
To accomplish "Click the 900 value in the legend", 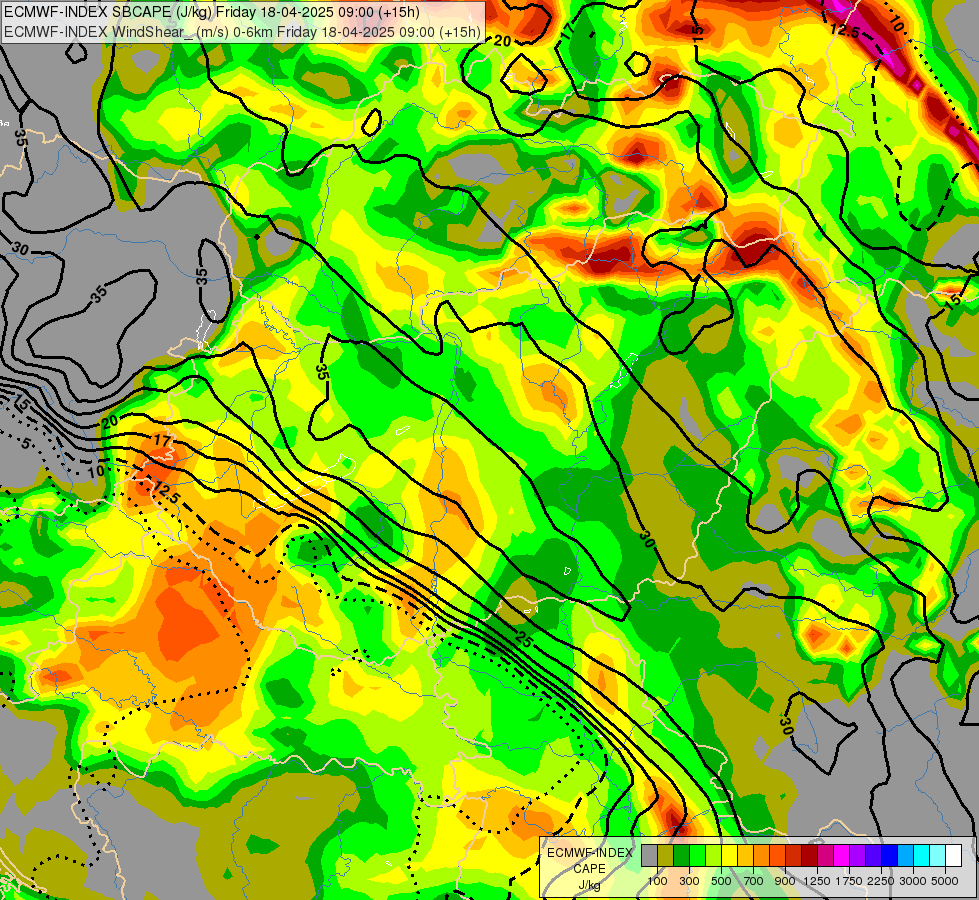I will pyautogui.click(x=785, y=881).
